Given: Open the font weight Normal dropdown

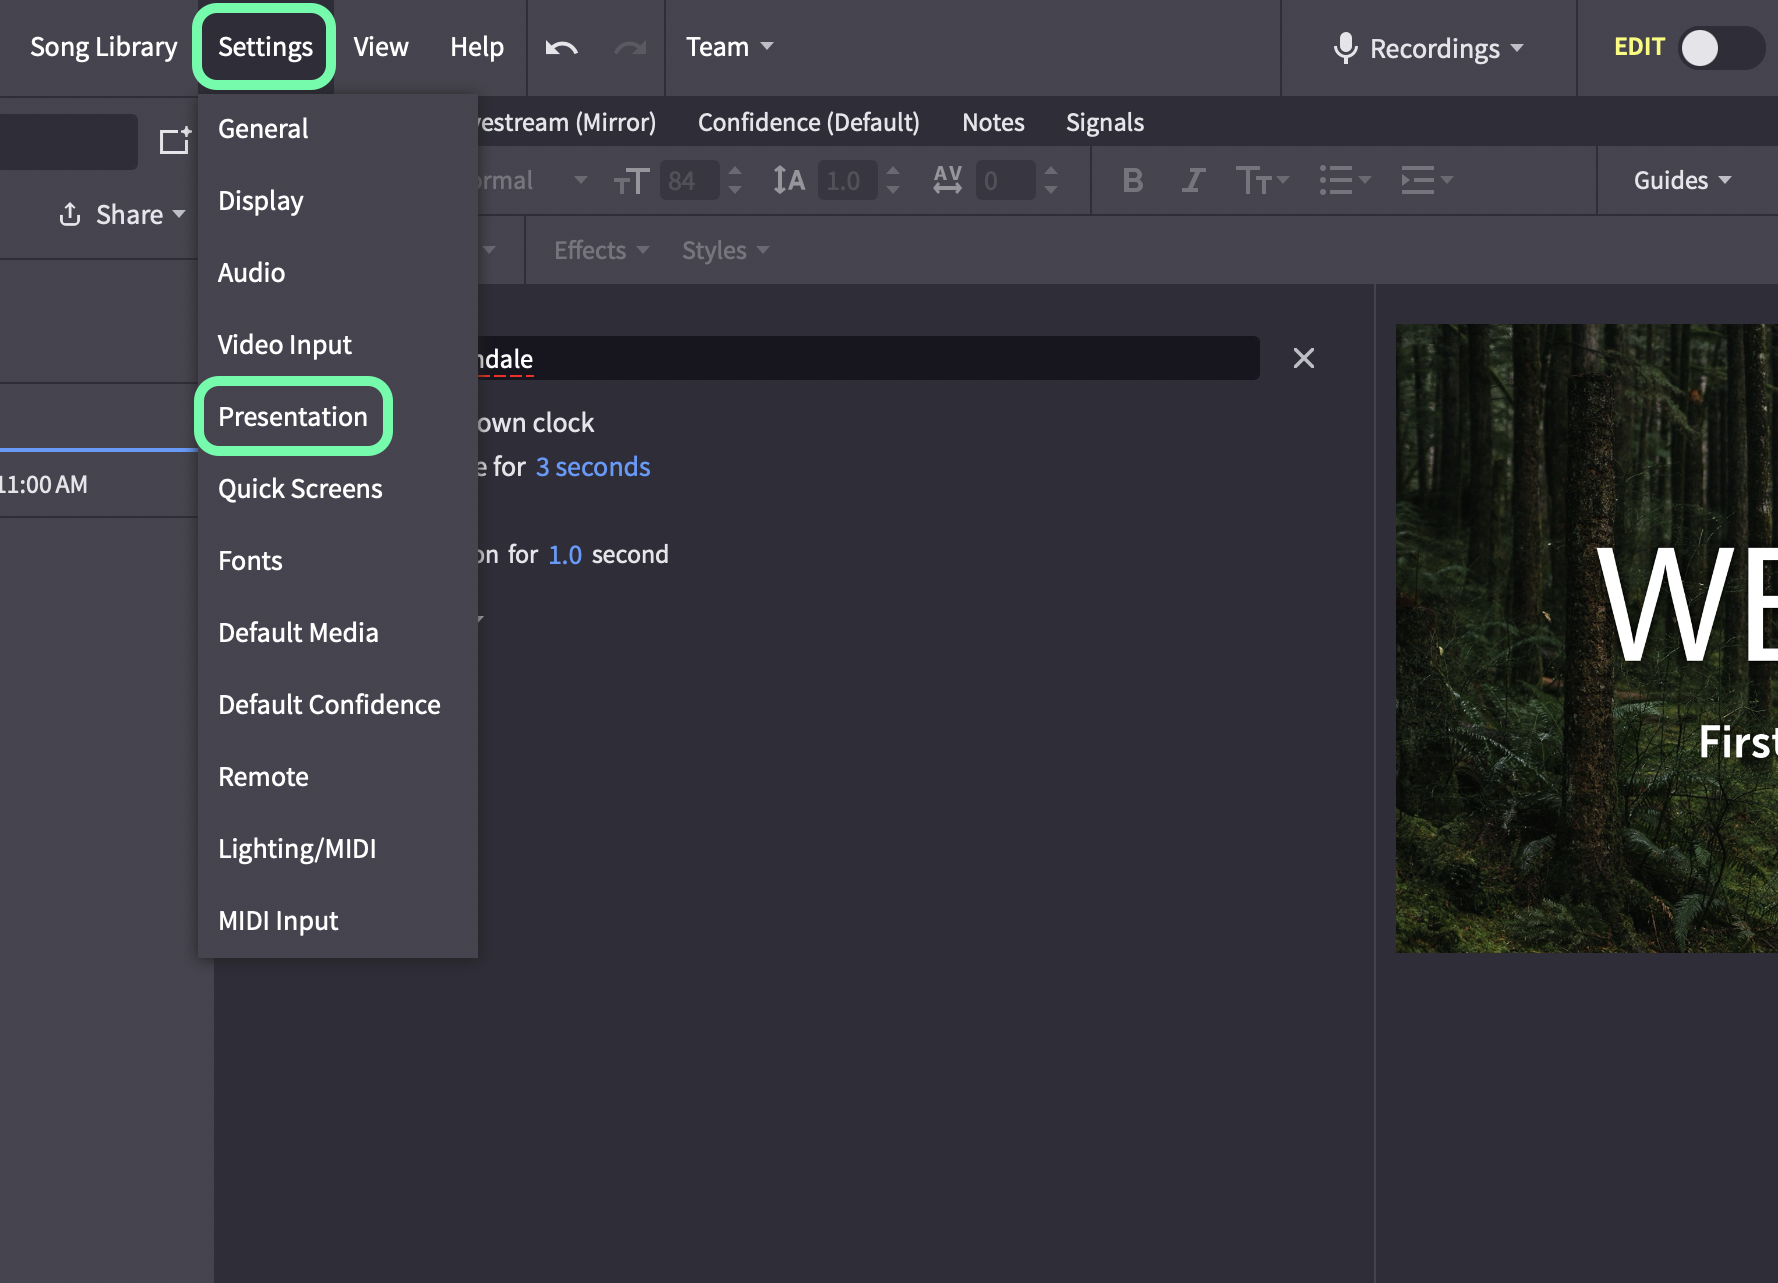Looking at the screenshot, I should 533,181.
